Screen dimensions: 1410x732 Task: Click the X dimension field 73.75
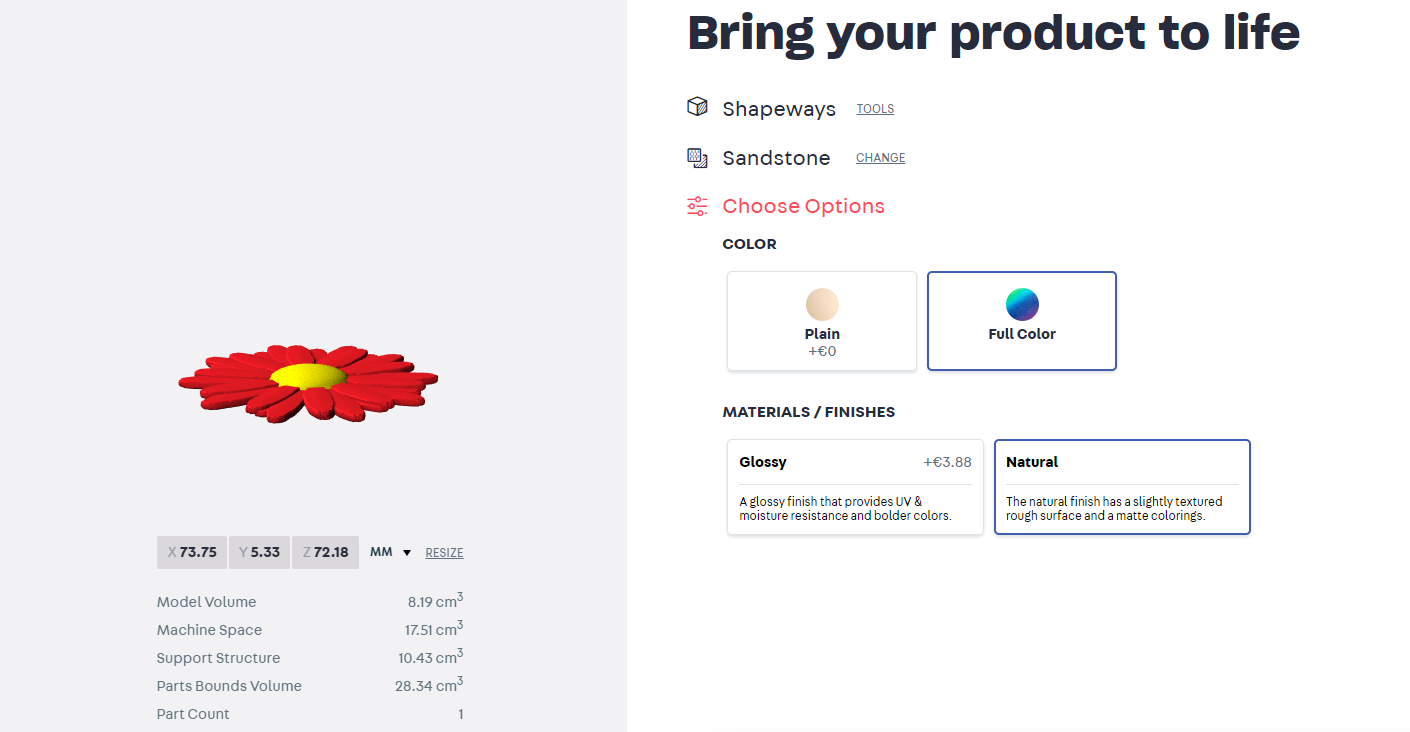pos(192,552)
